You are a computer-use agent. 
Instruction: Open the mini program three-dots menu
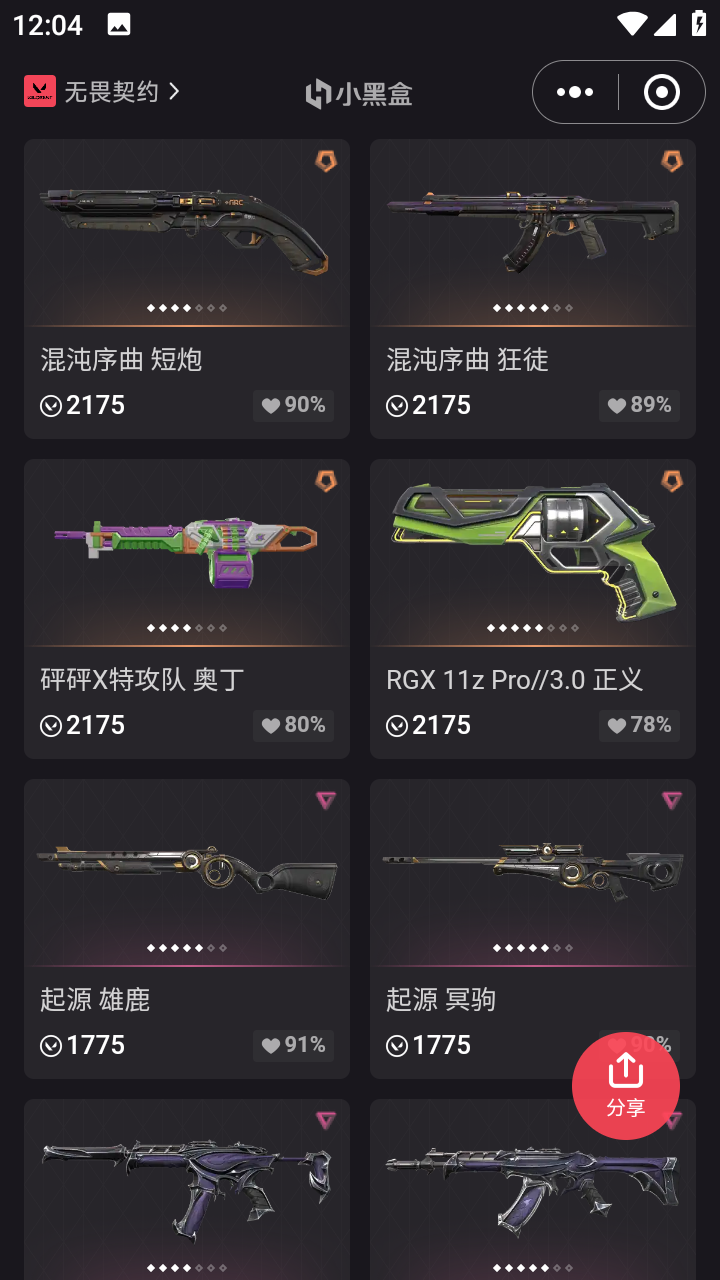point(575,92)
